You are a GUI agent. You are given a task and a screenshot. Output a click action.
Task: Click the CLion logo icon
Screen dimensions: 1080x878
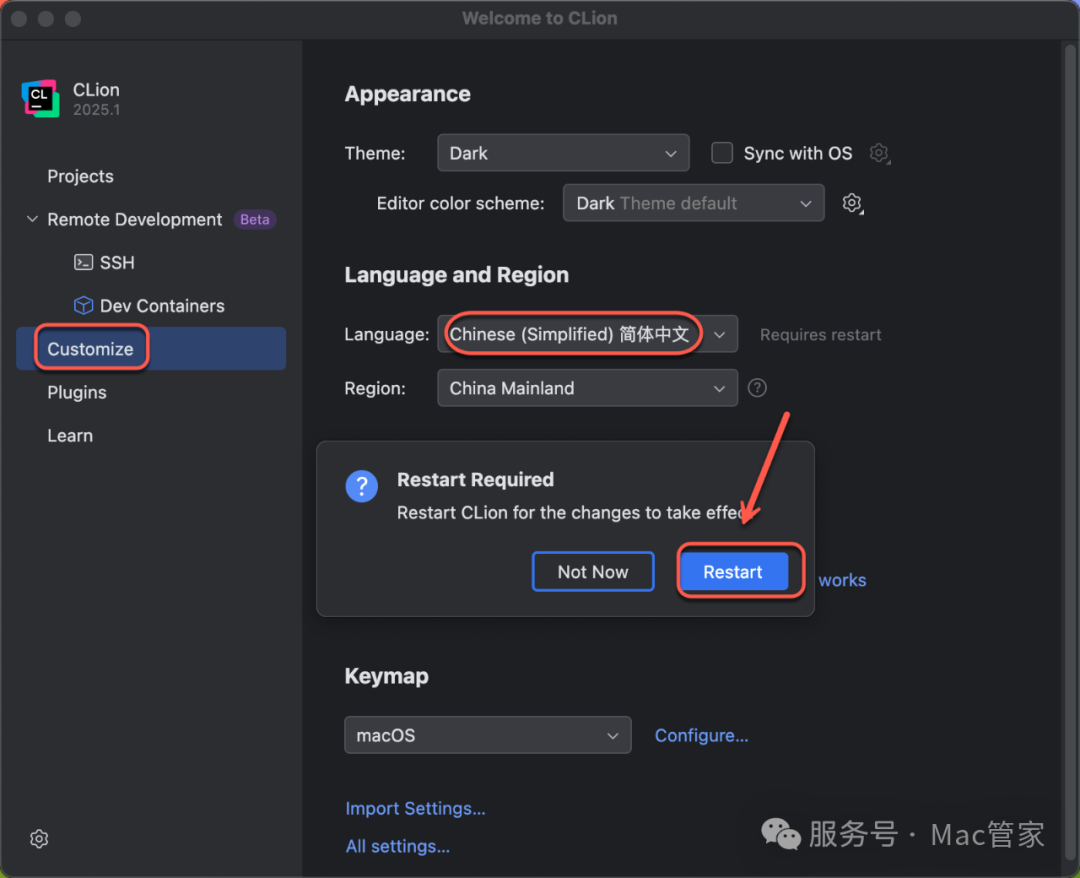40,98
